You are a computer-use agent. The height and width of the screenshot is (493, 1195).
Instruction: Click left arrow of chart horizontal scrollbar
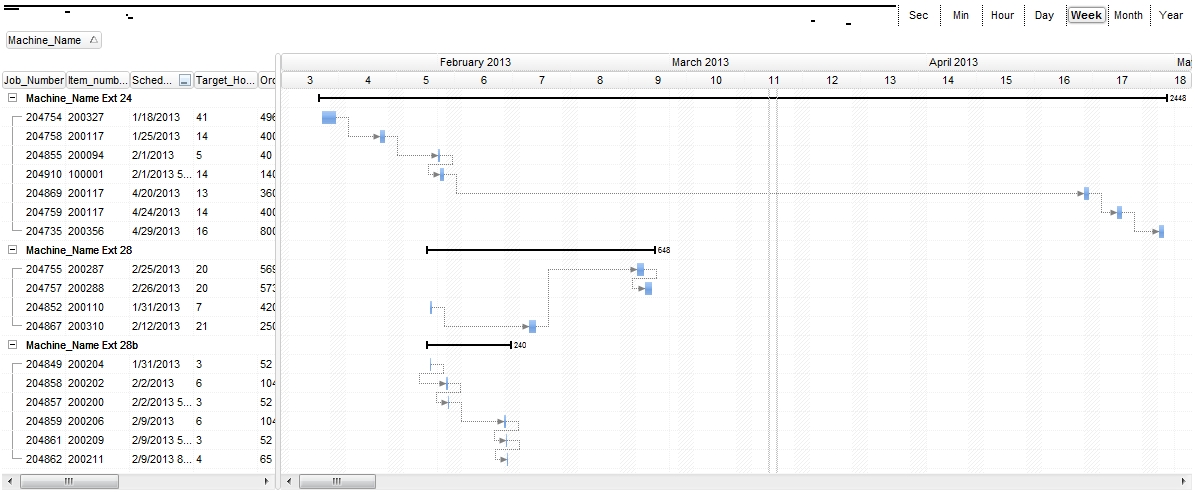pyautogui.click(x=289, y=482)
